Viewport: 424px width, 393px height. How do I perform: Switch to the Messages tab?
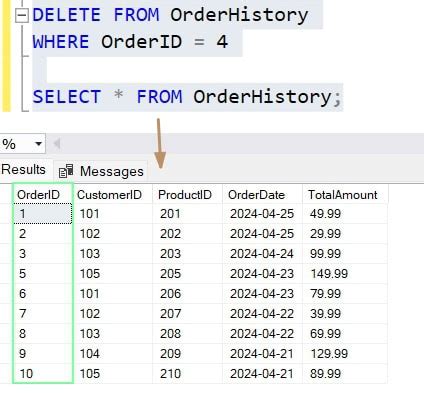click(x=101, y=171)
